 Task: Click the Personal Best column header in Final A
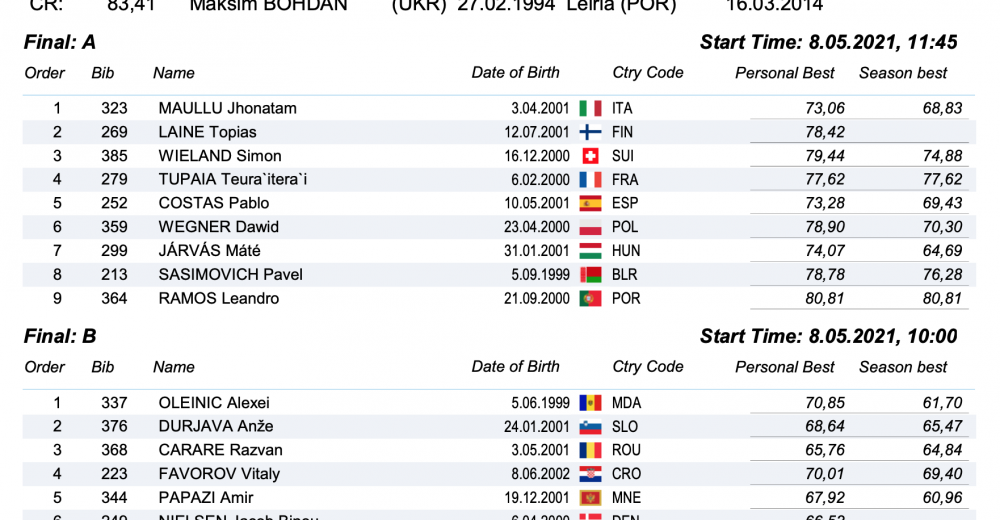point(785,73)
